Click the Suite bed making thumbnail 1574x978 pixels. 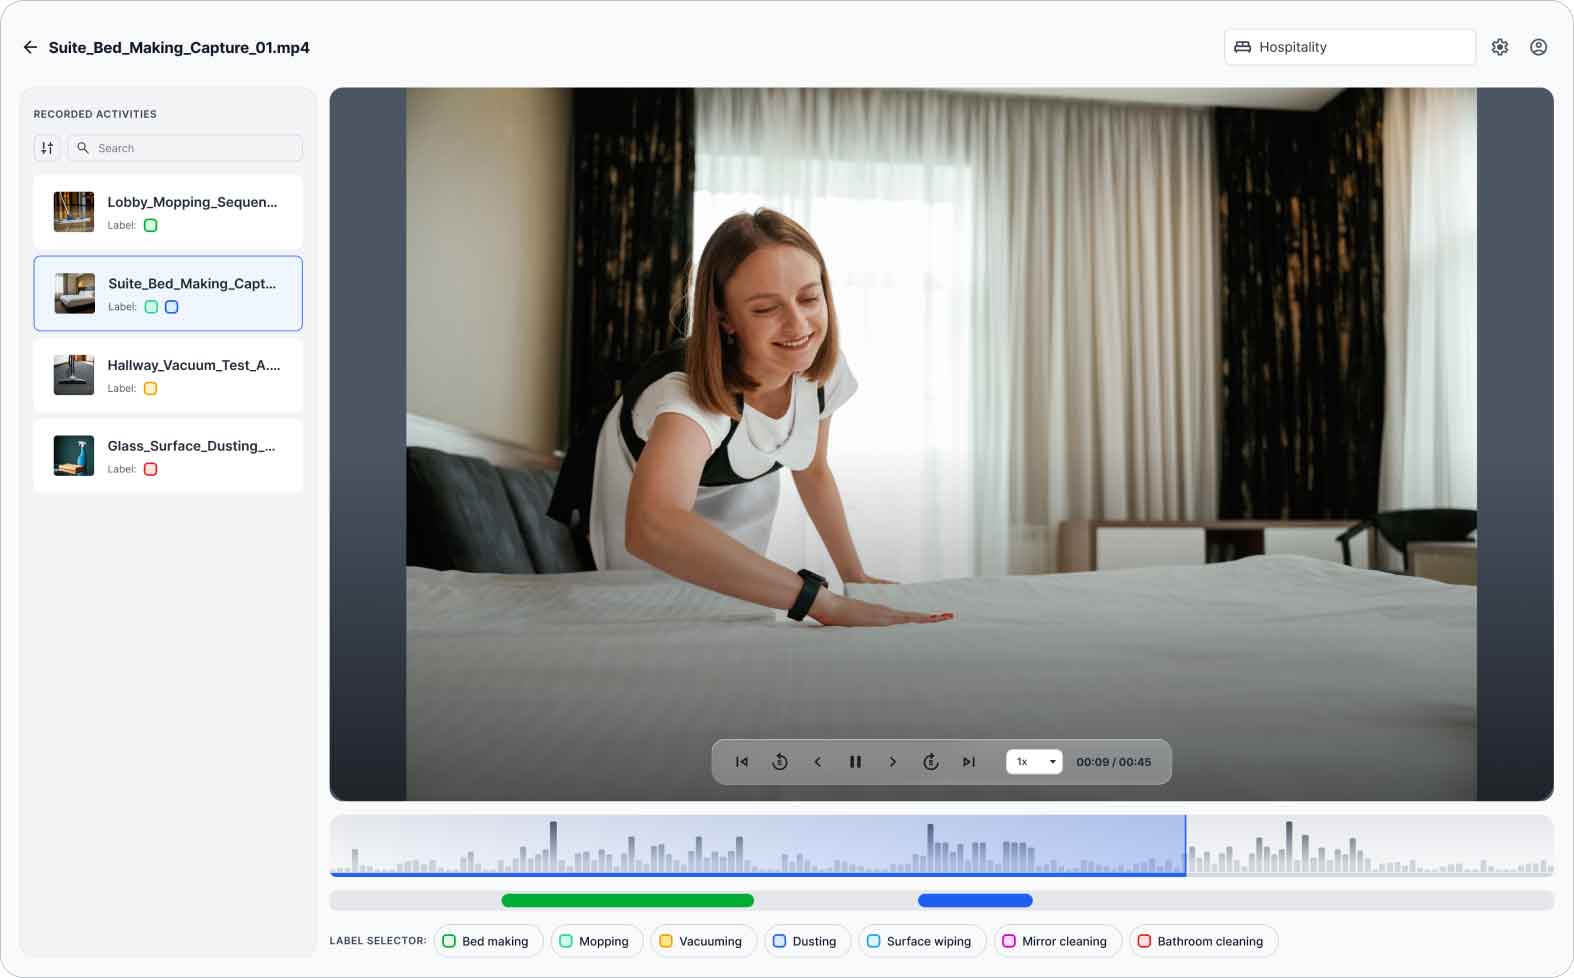[74, 293]
